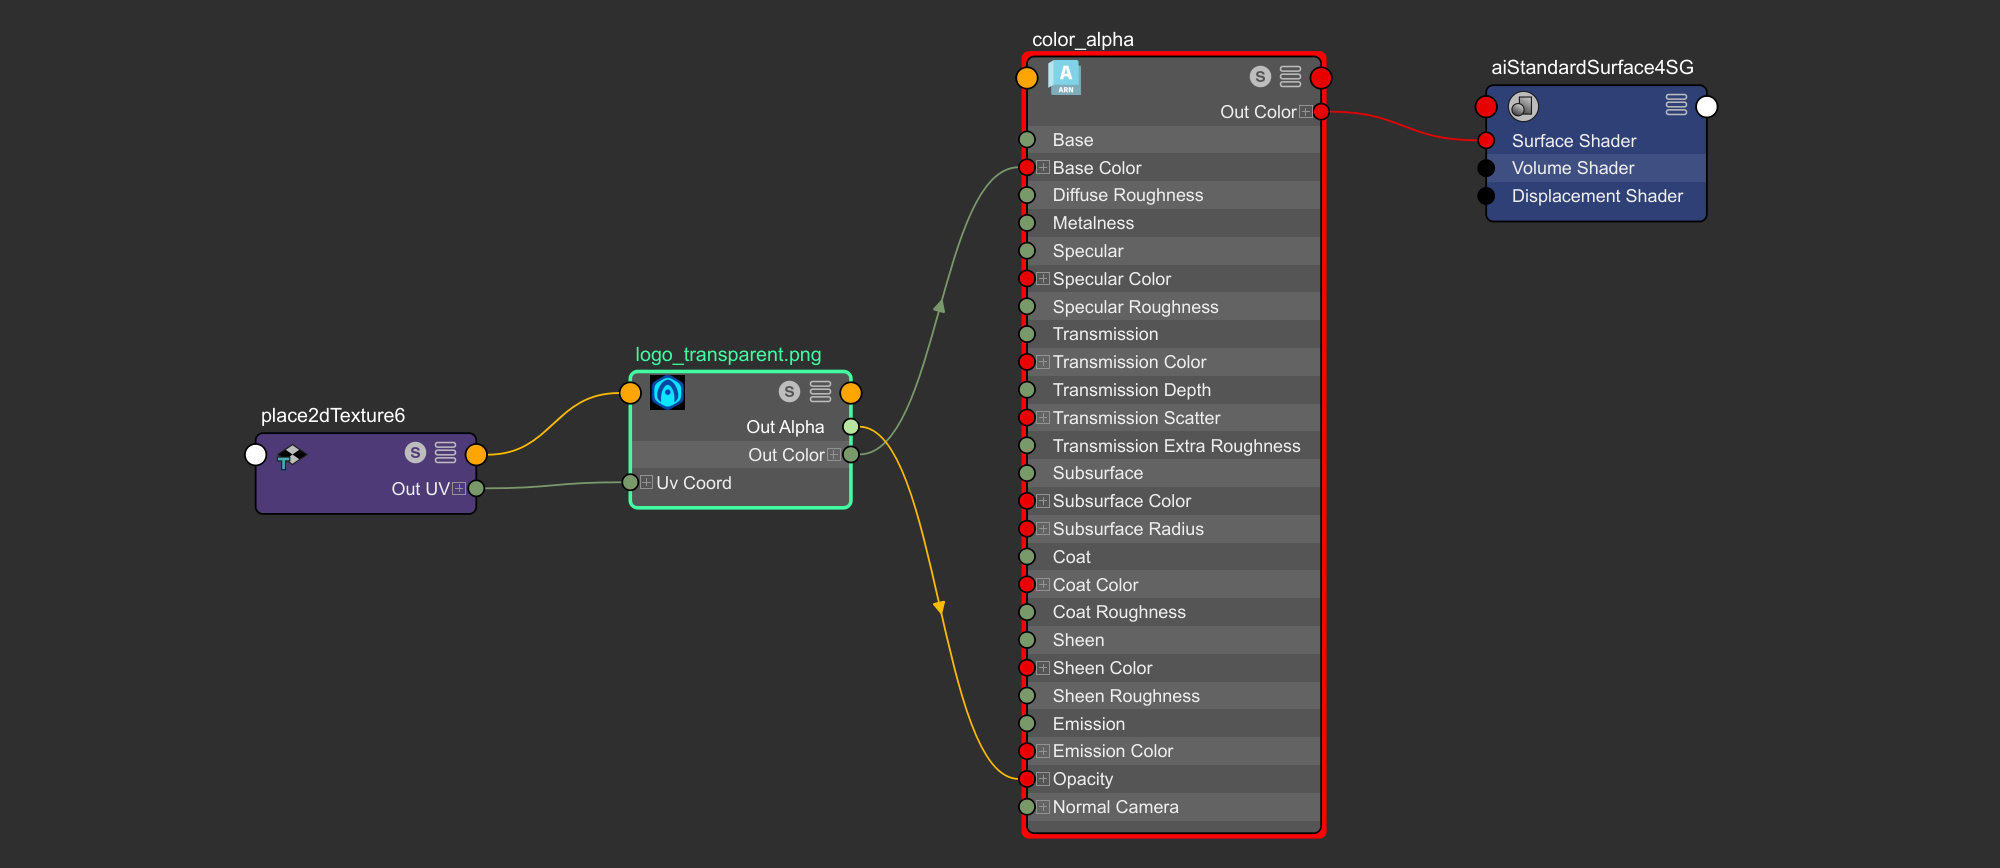
Task: Expand the Base Color attribute
Action: (1043, 168)
